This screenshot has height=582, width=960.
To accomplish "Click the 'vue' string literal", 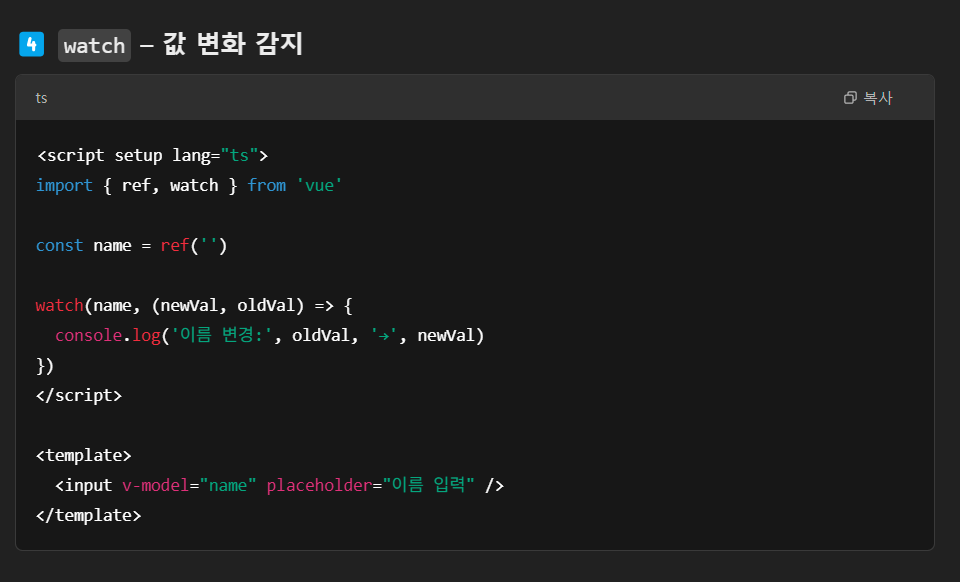I will (319, 185).
